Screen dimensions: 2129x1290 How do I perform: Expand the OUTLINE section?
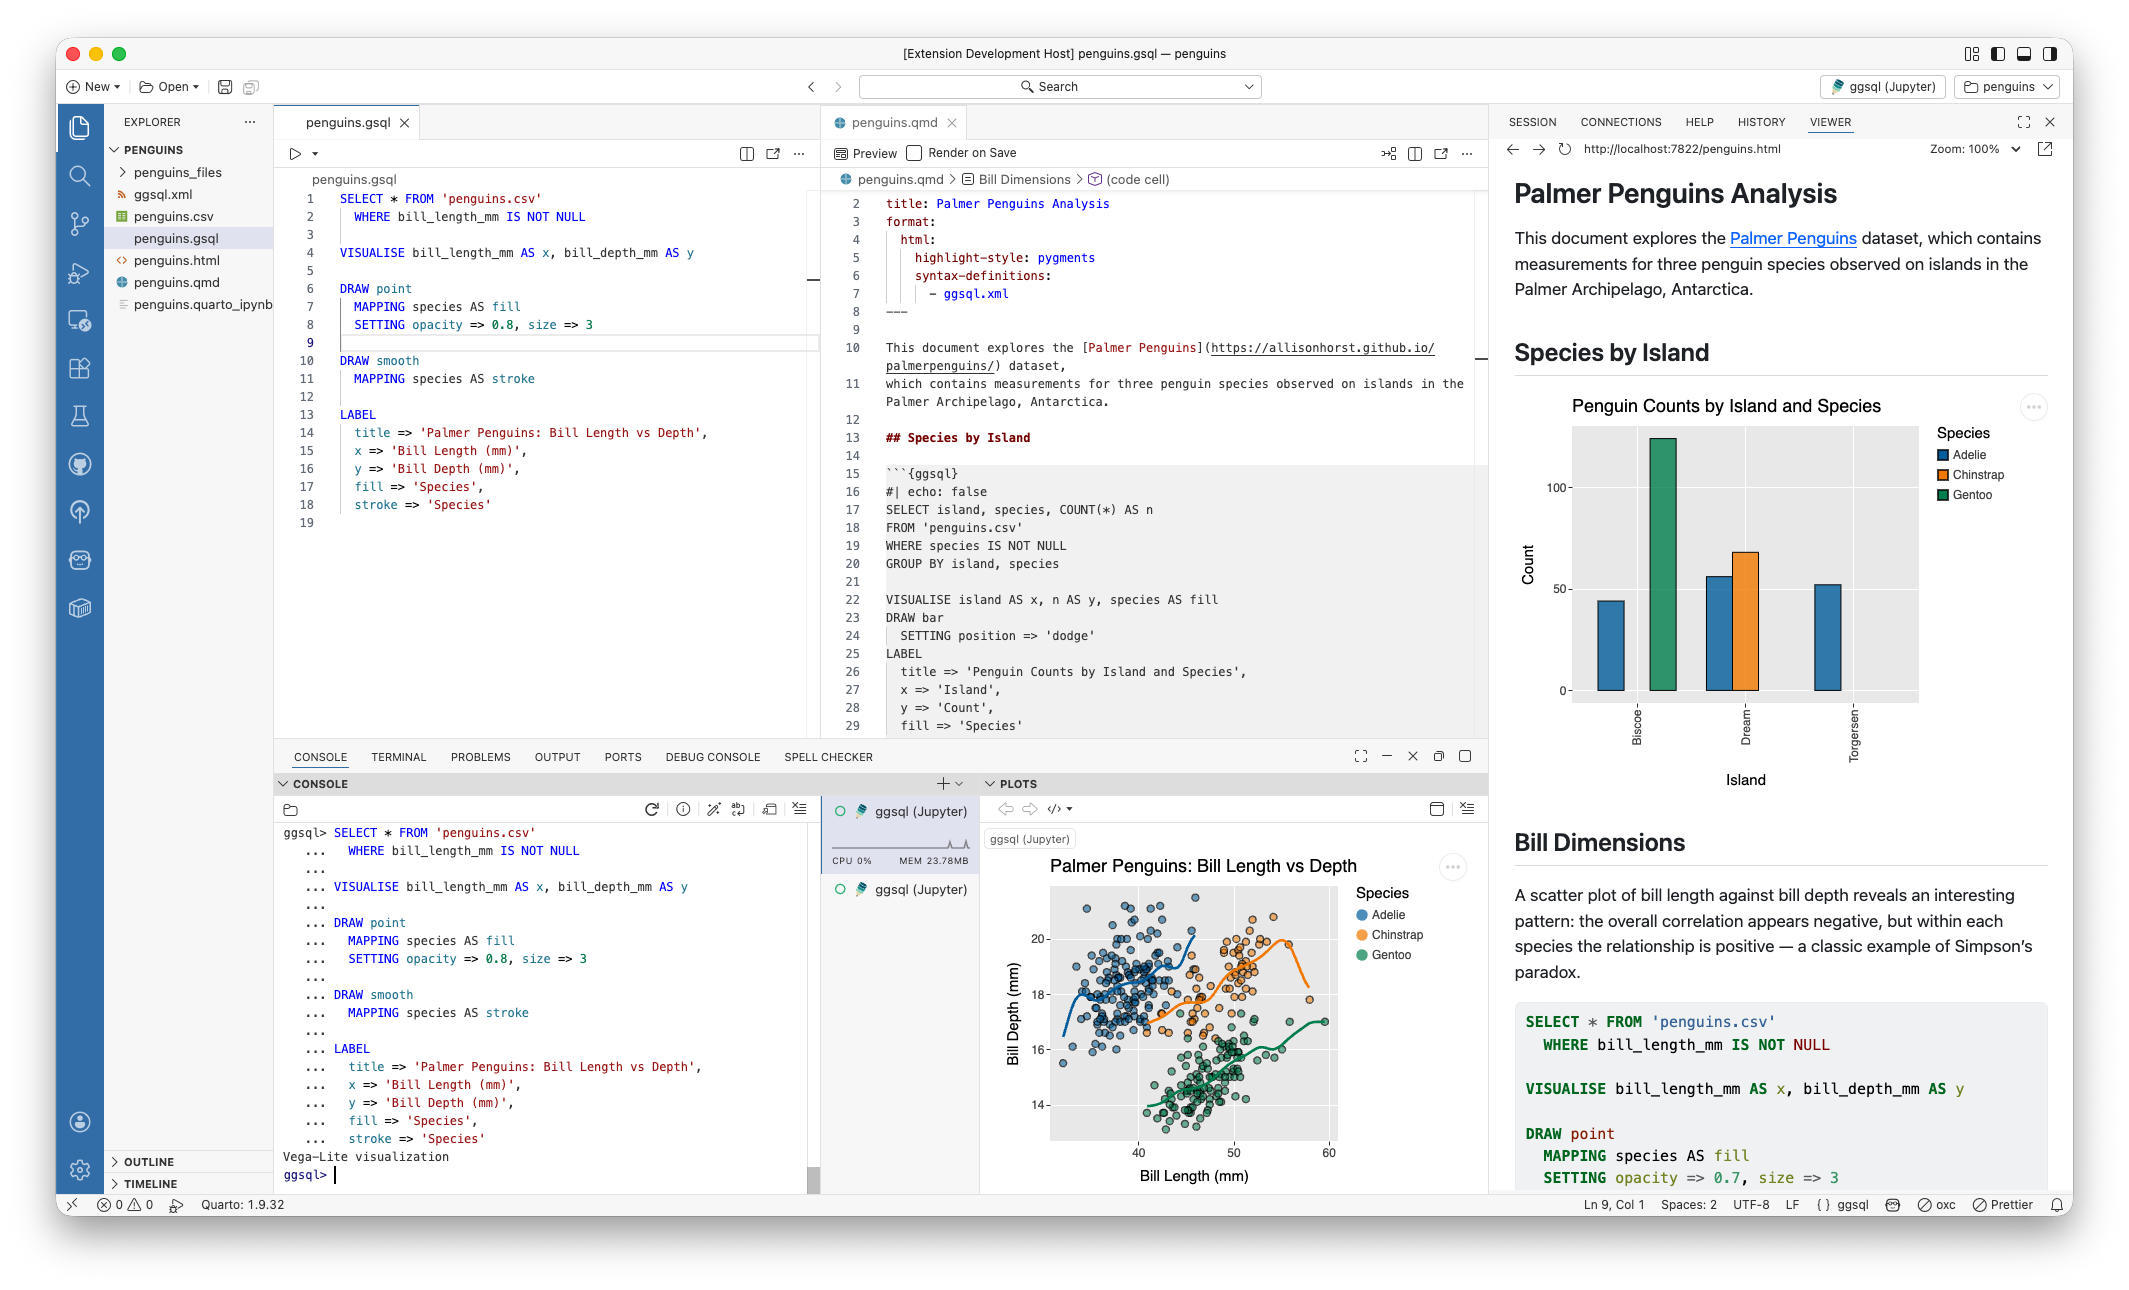pyautogui.click(x=149, y=1162)
